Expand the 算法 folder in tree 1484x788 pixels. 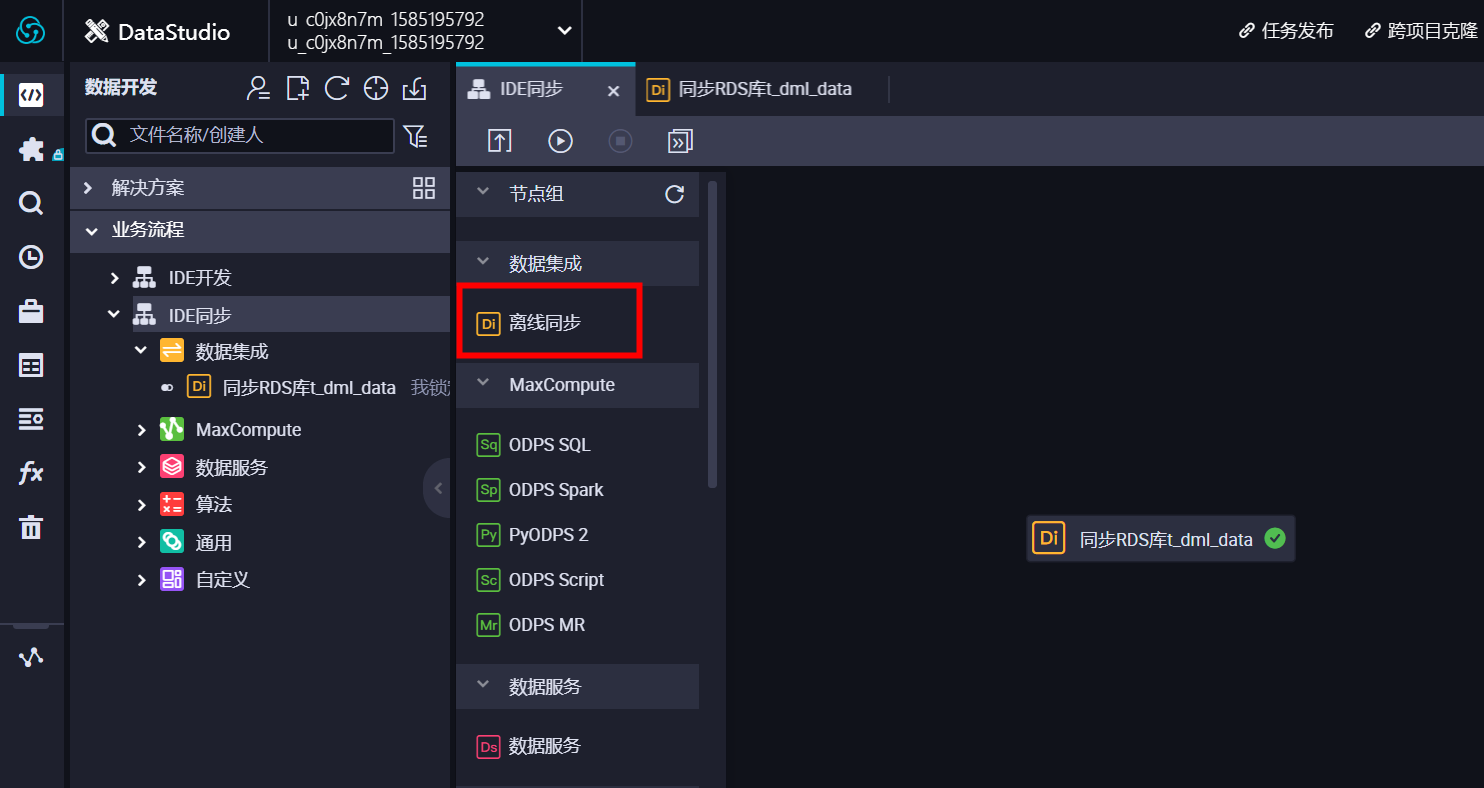pos(141,505)
